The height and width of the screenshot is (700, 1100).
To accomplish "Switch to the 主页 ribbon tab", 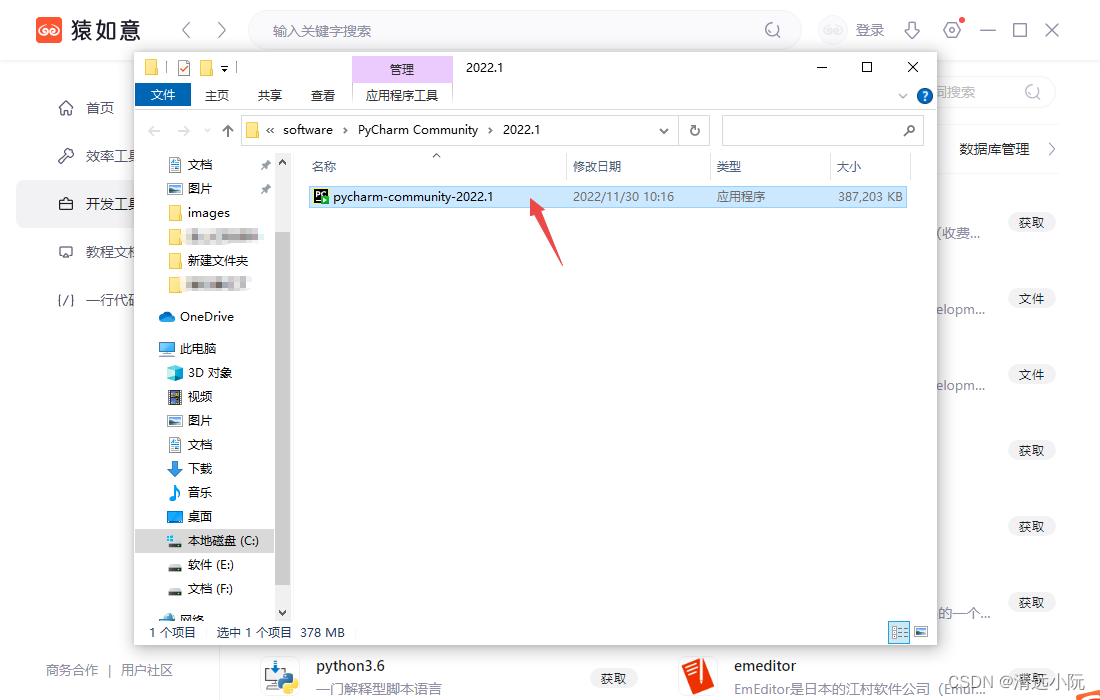I will (x=217, y=95).
